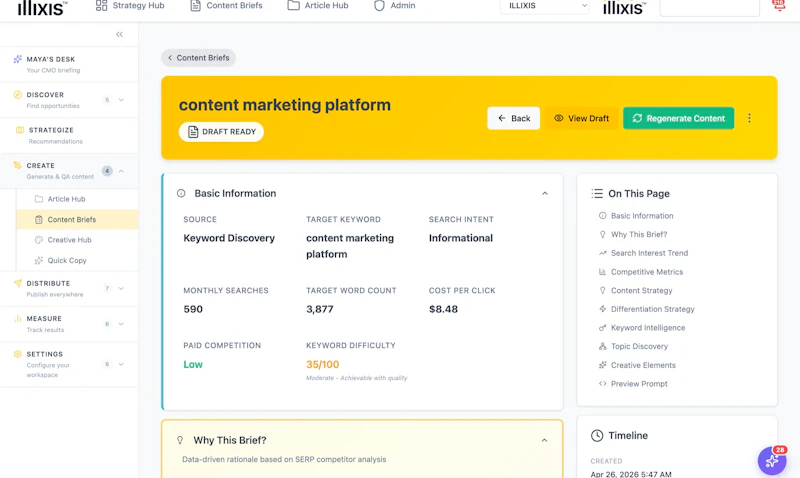Expand the Measure section chevron
This screenshot has height=478, width=800.
click(x=121, y=324)
